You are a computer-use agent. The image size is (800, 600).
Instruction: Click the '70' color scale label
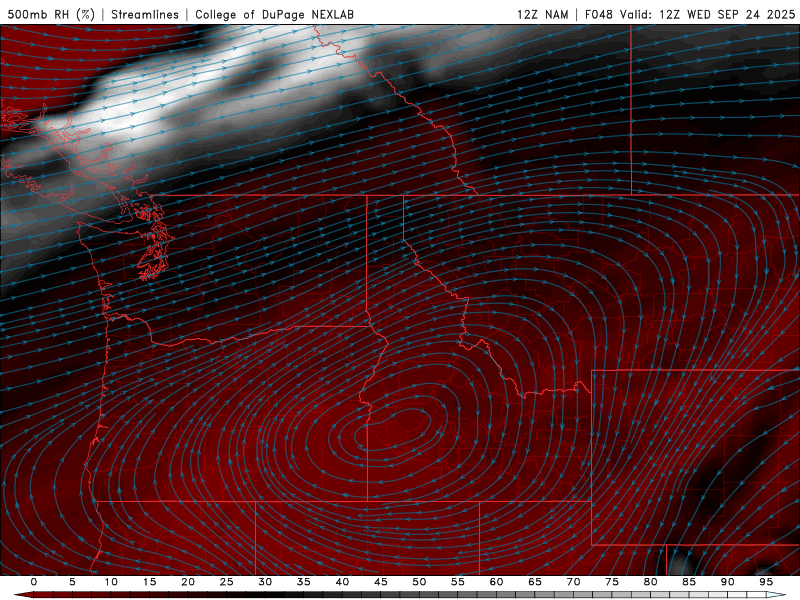click(x=573, y=582)
